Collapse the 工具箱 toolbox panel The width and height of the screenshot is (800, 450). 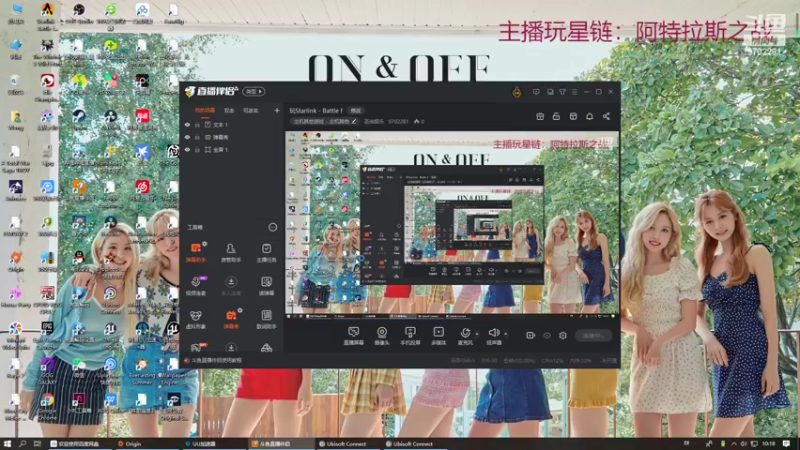[272, 227]
